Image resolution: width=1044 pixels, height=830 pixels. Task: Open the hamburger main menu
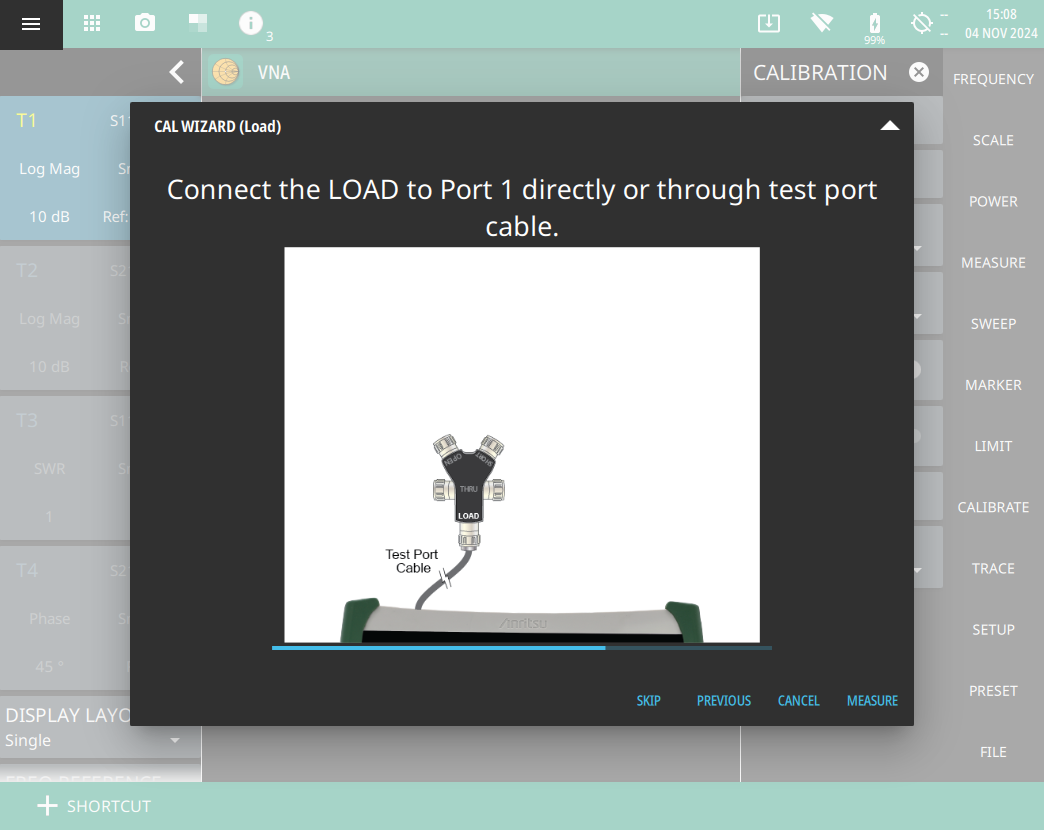31,24
